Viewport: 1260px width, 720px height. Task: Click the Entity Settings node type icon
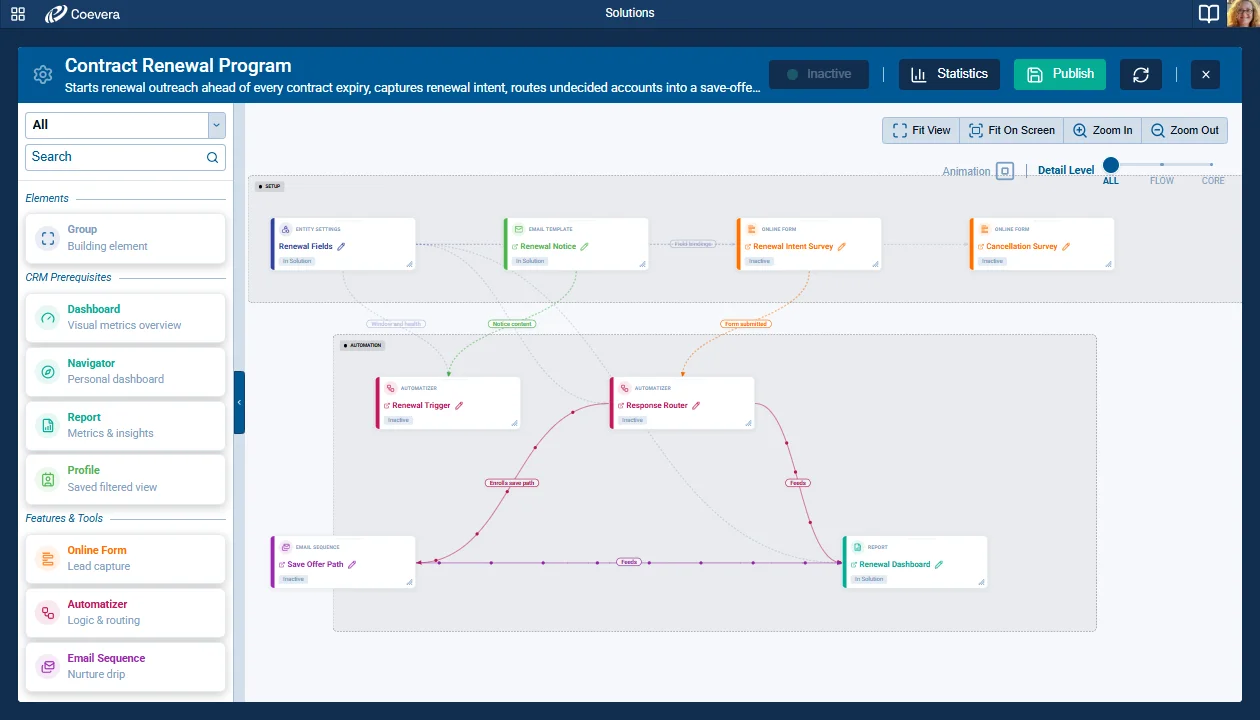click(x=285, y=229)
